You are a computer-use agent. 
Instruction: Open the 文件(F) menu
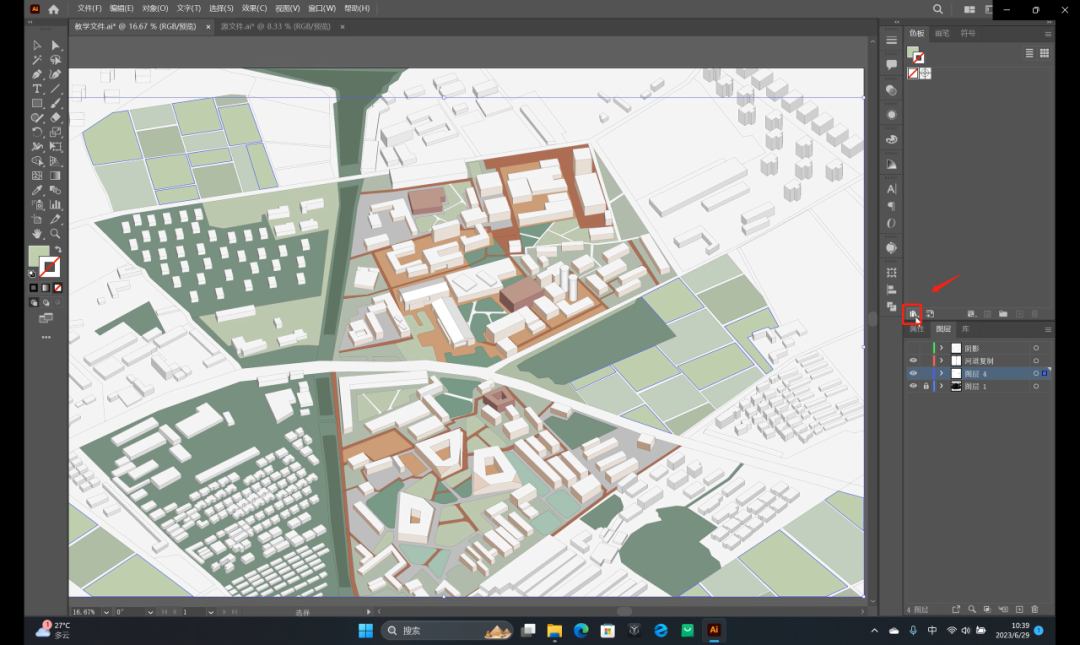point(90,8)
